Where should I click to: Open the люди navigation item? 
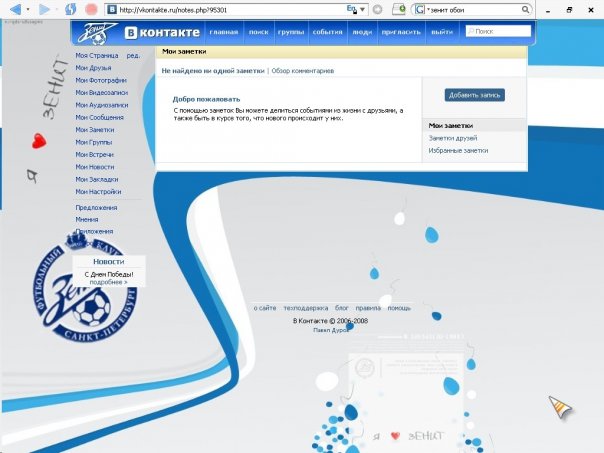(362, 32)
